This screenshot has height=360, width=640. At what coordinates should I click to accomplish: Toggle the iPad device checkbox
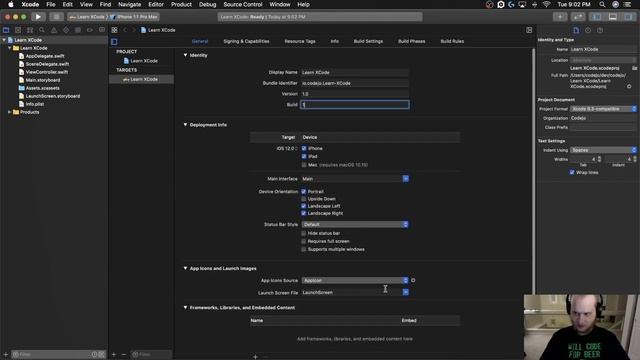(304, 156)
